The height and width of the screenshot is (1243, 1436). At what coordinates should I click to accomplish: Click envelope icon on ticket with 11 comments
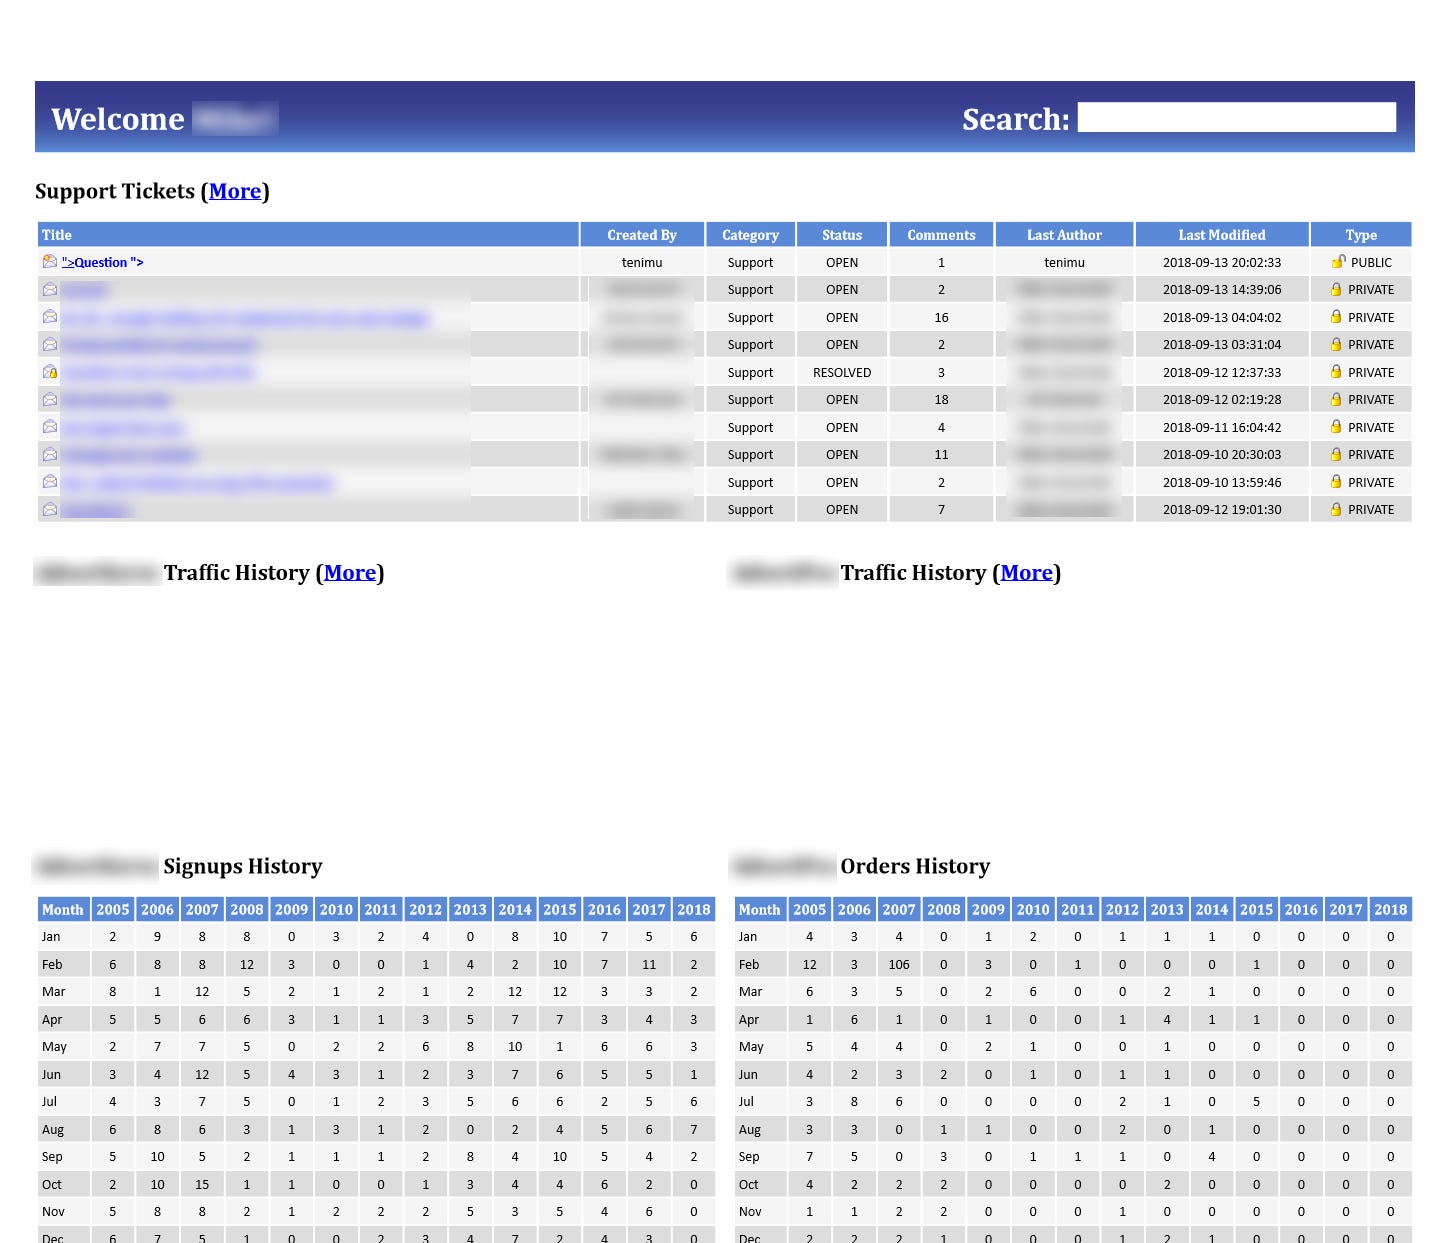pos(49,454)
